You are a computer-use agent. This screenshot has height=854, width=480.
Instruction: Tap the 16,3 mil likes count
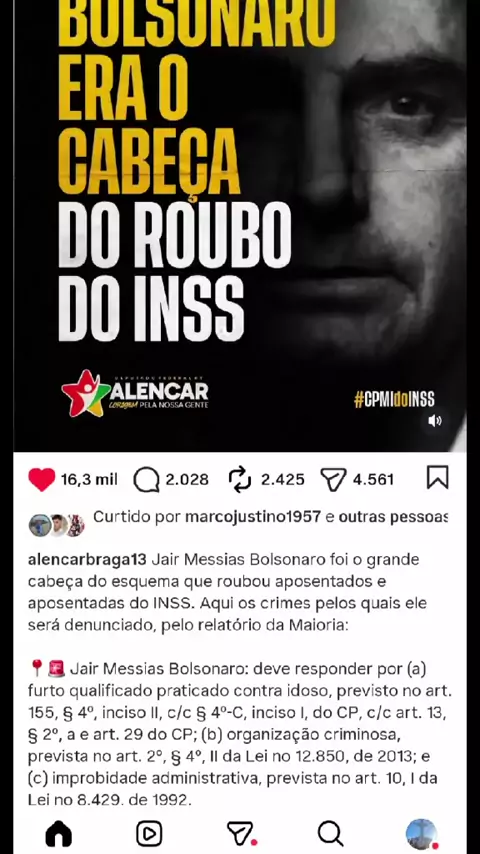tap(89, 480)
